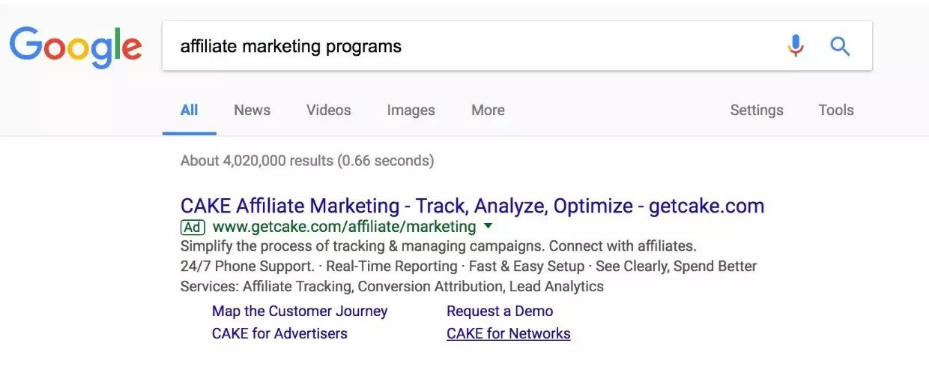Click the microphone voice search icon
This screenshot has width=929, height=390.
[x=796, y=46]
